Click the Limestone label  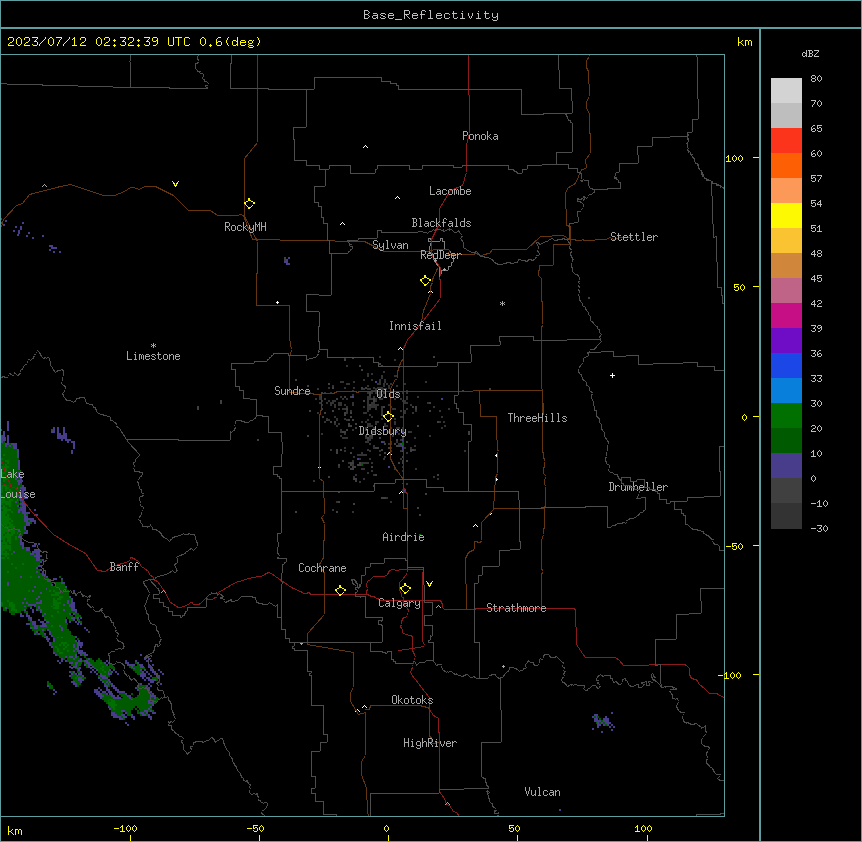153,356
